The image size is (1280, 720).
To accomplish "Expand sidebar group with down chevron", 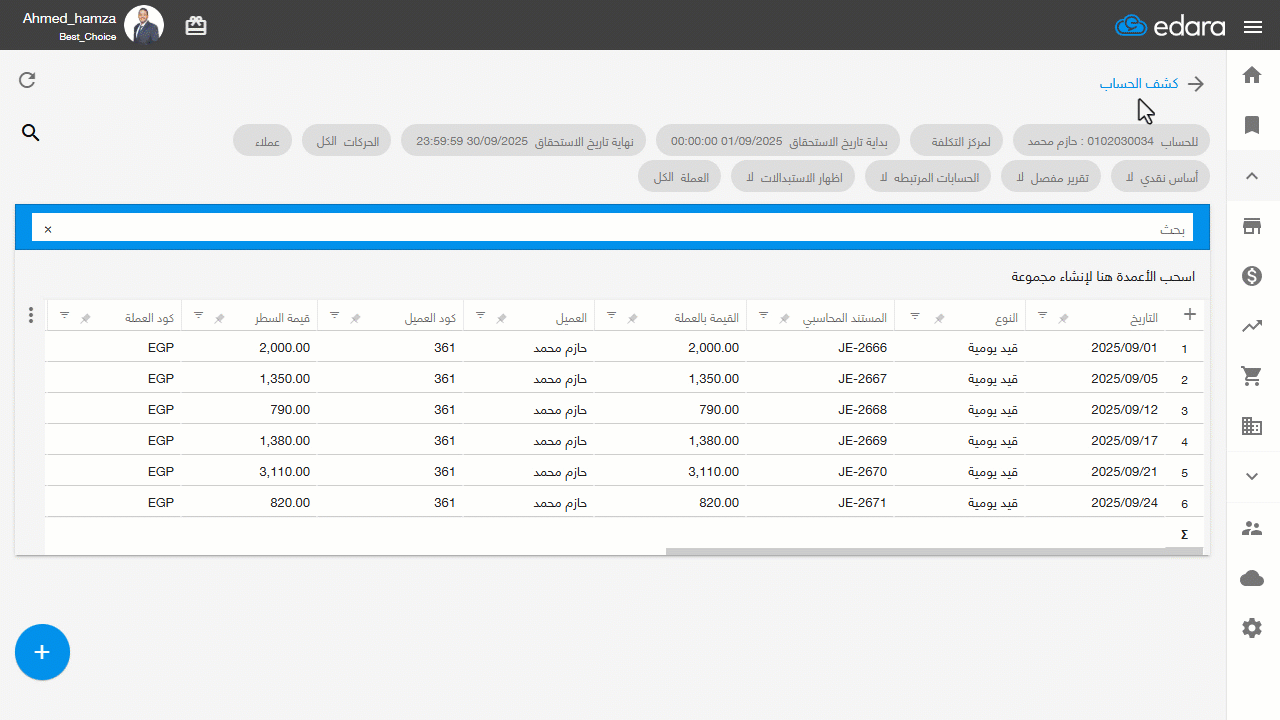I will (1252, 476).
